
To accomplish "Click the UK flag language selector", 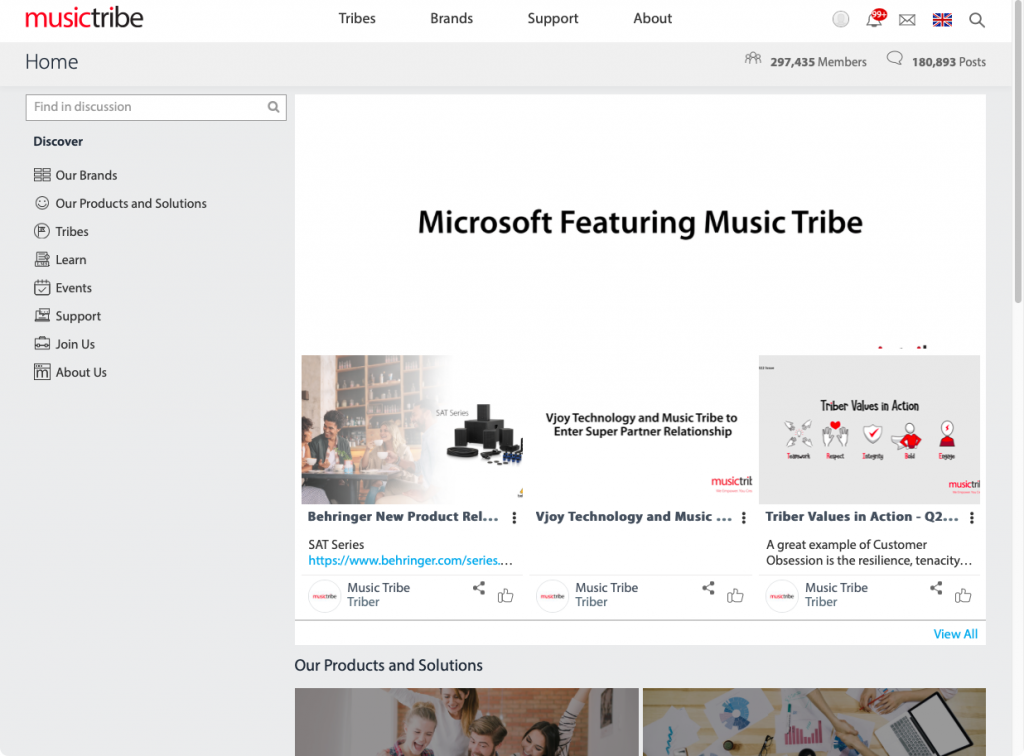I will (x=941, y=20).
